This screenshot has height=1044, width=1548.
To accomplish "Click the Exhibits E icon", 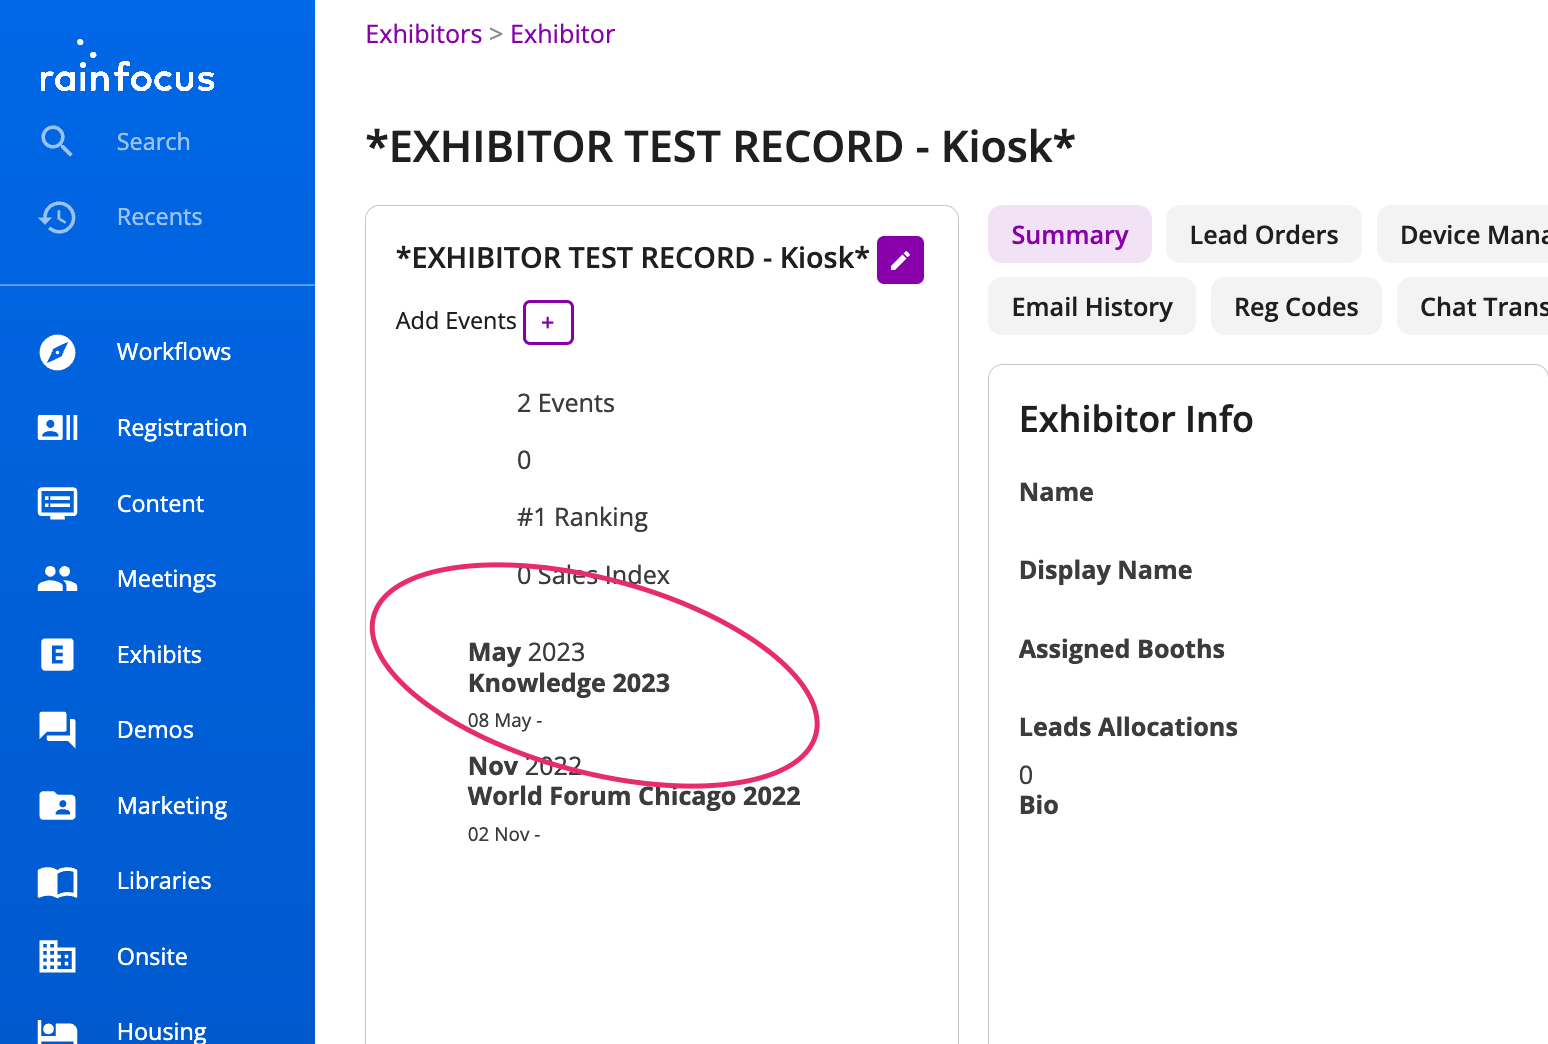I will (x=57, y=655).
